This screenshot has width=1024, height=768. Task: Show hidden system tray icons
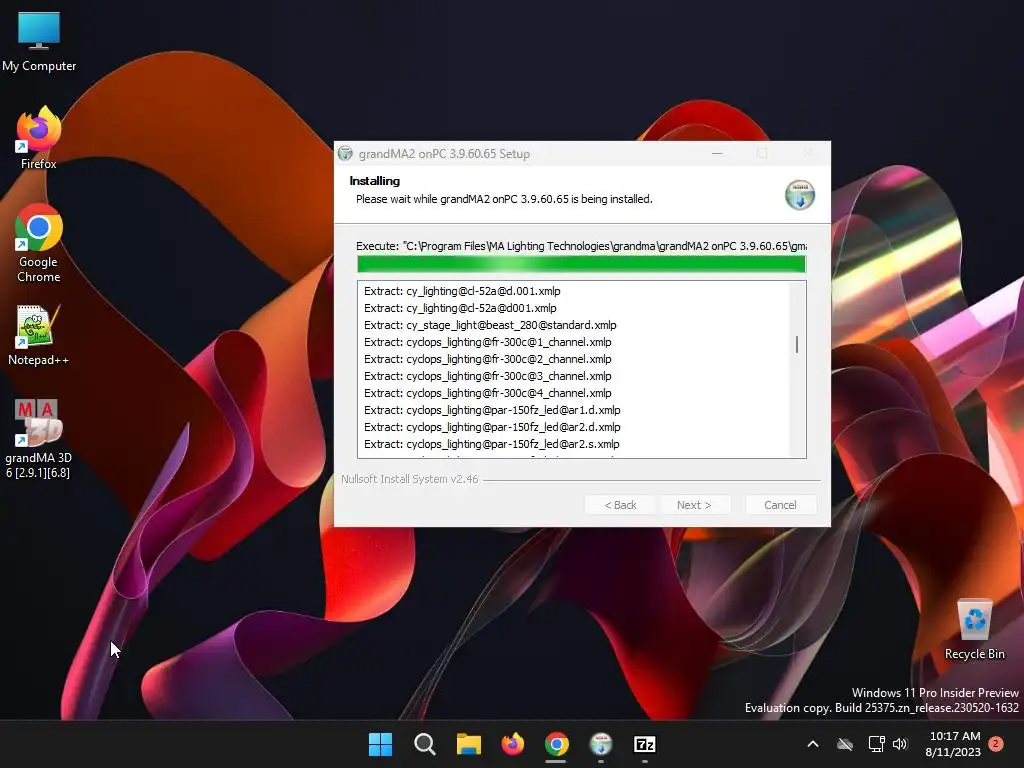point(813,744)
